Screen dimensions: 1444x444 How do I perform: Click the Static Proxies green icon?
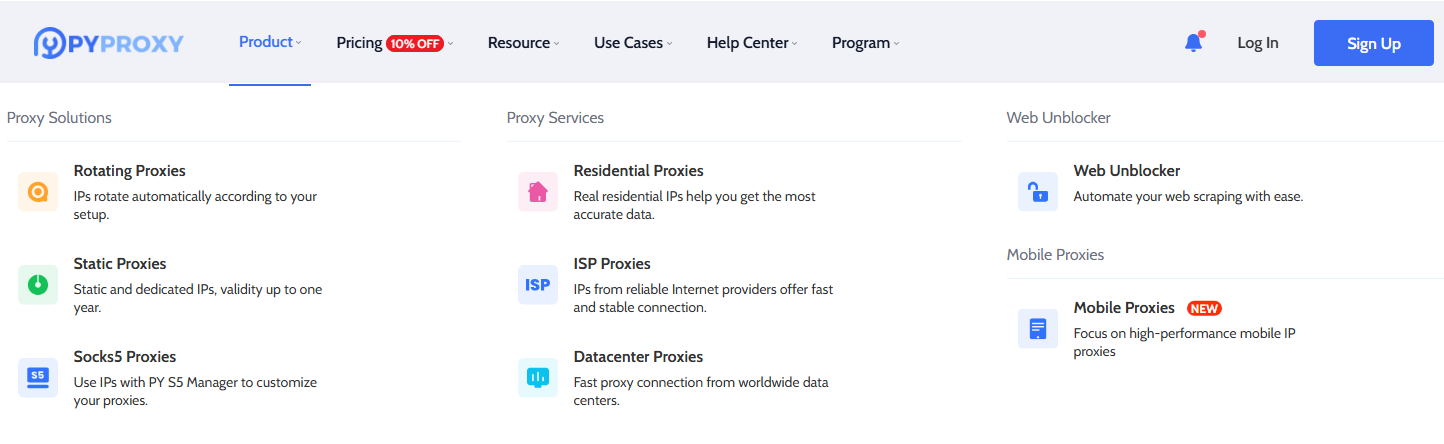38,285
